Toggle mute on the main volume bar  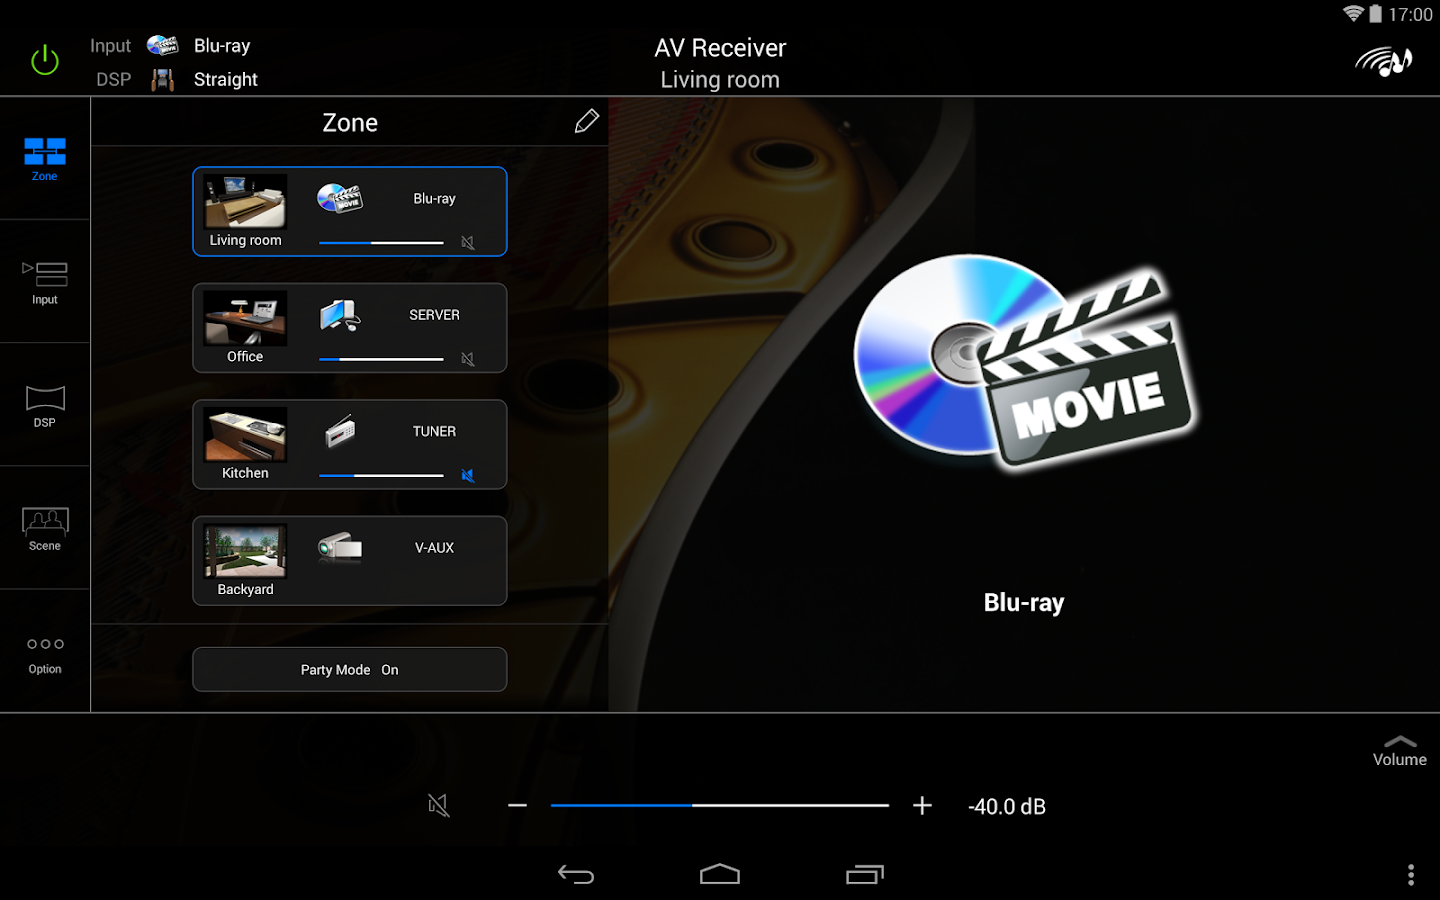coord(438,805)
